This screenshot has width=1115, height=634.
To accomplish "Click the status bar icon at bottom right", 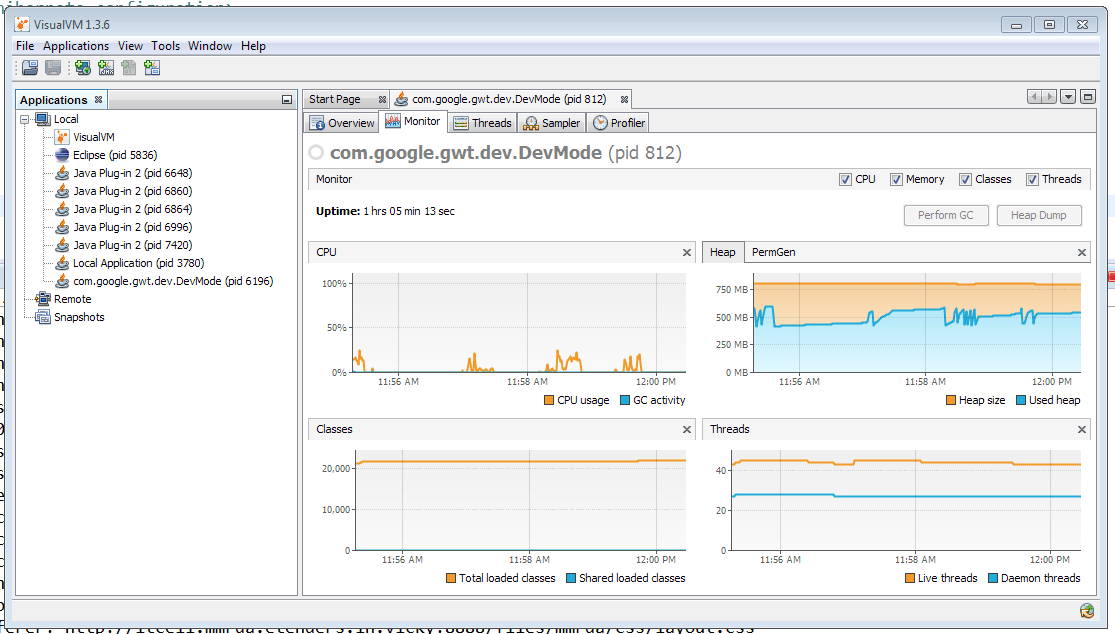I will point(1087,611).
